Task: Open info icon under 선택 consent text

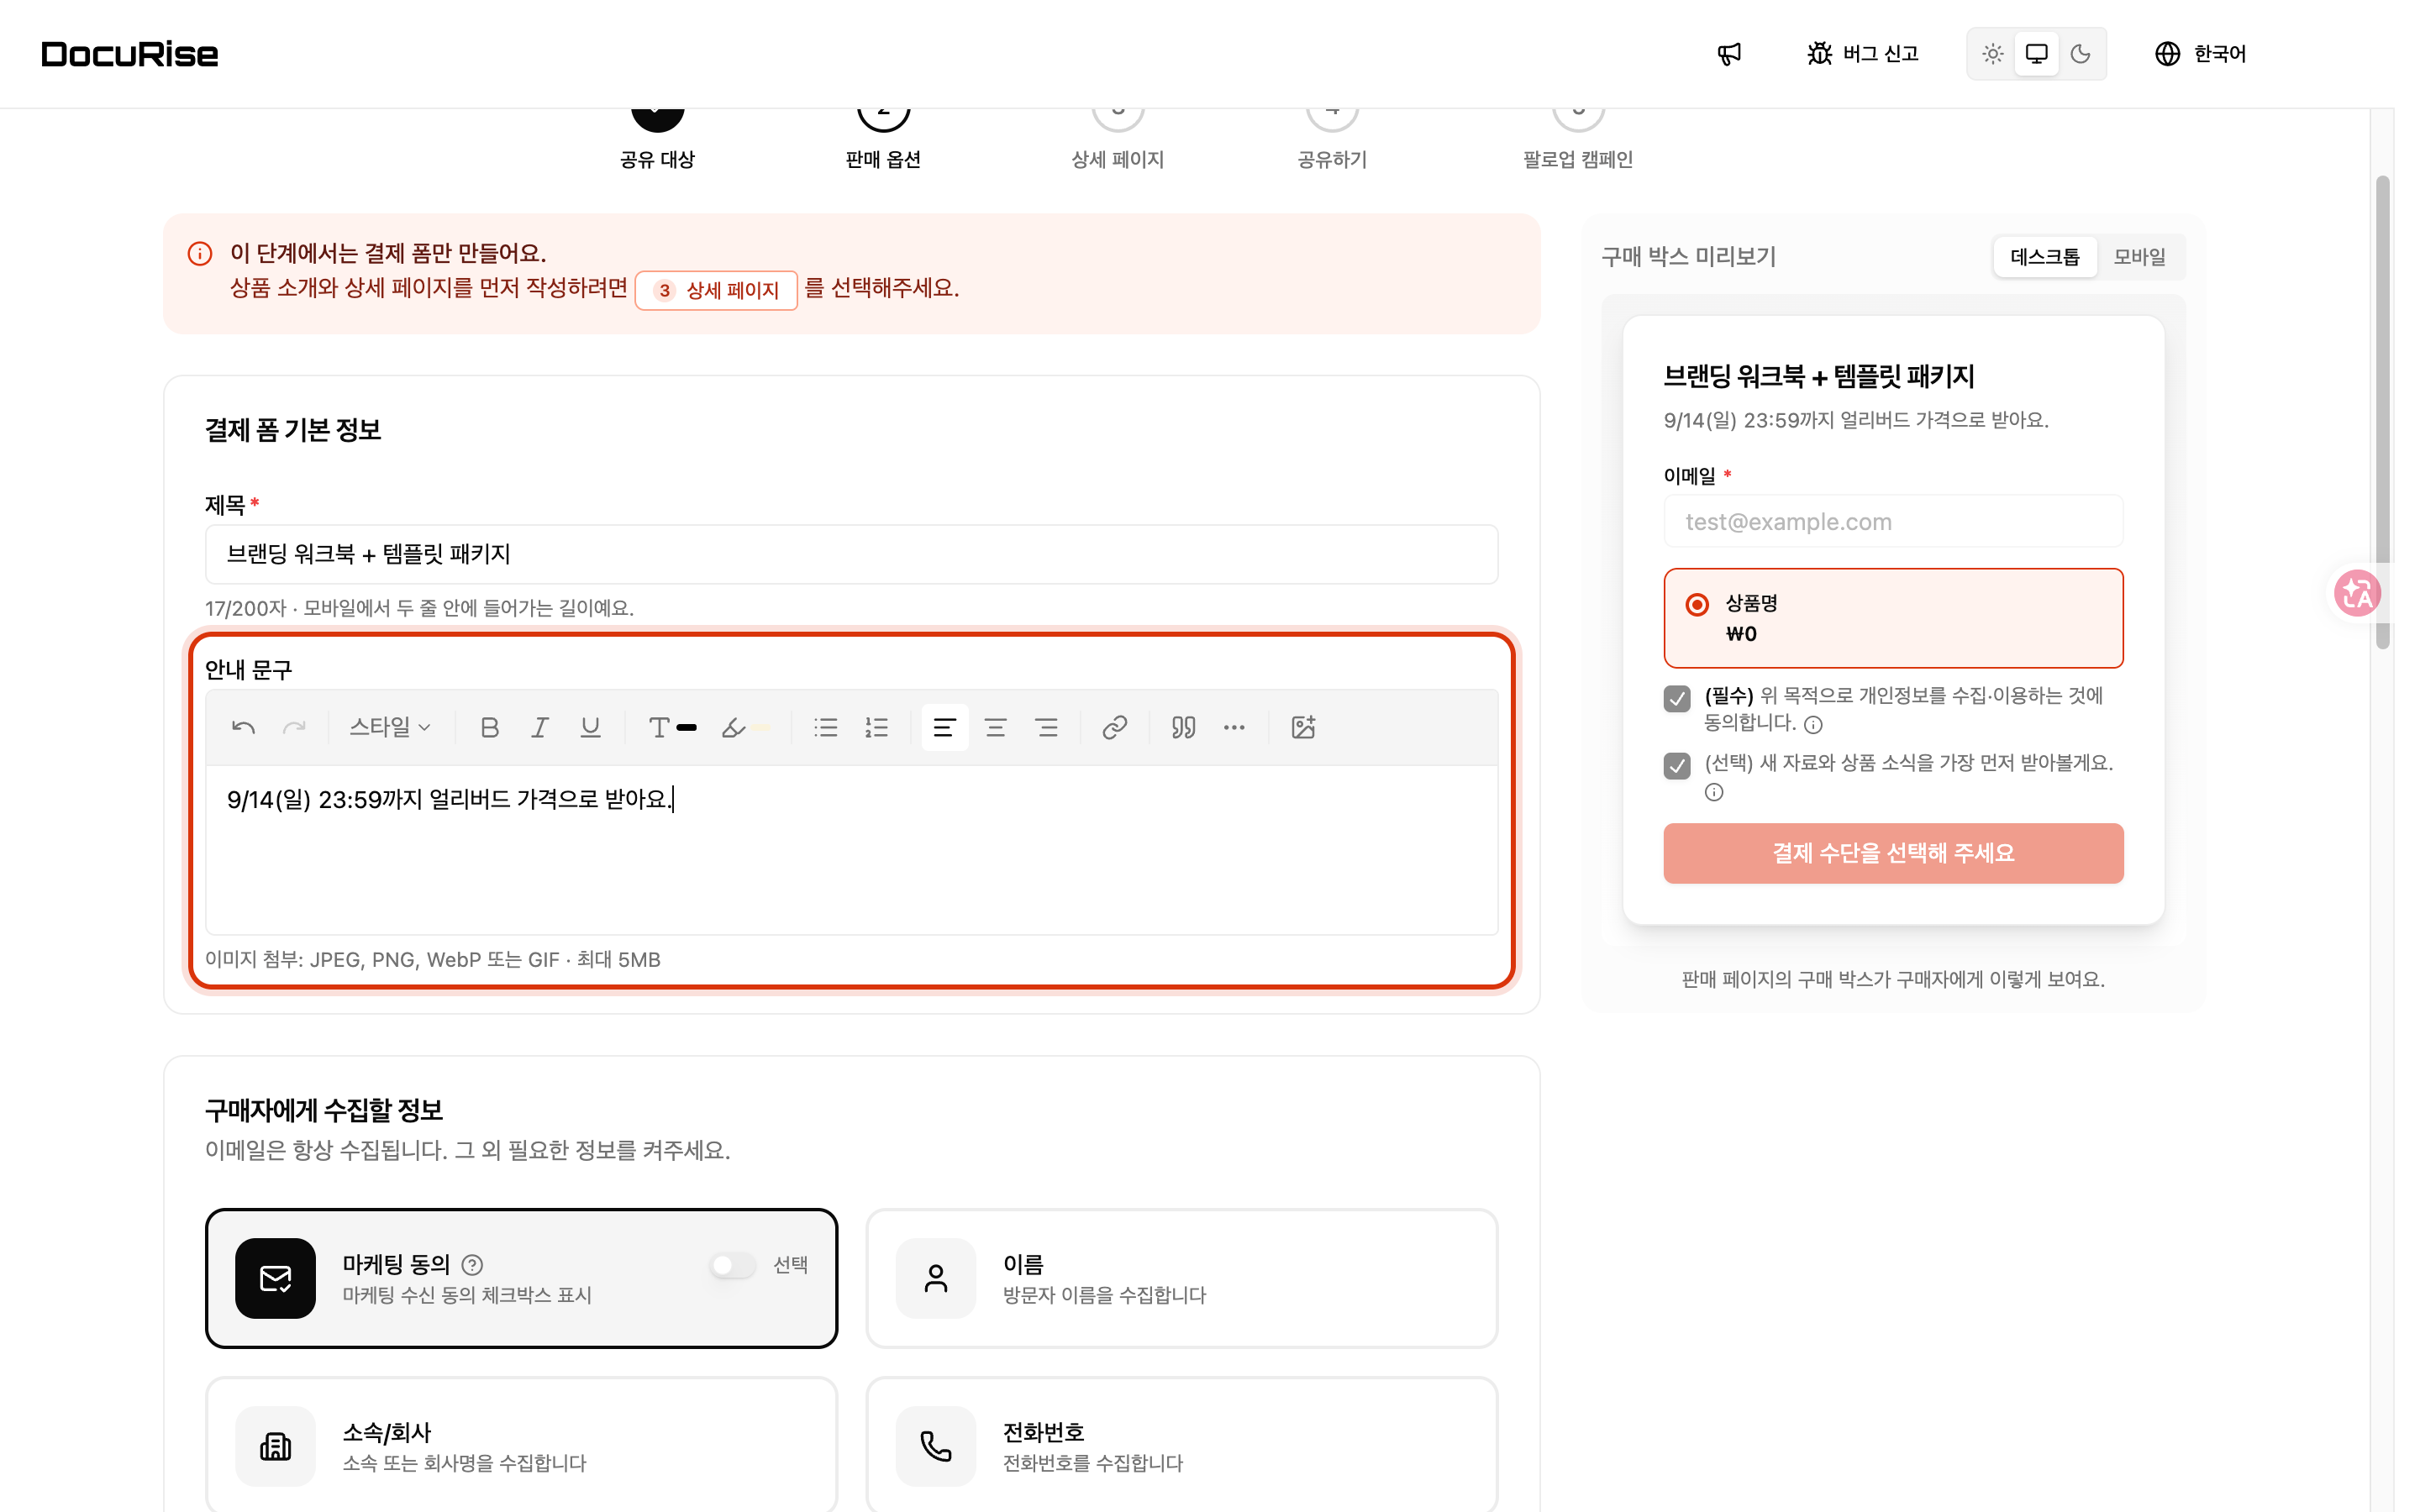Action: [1714, 792]
